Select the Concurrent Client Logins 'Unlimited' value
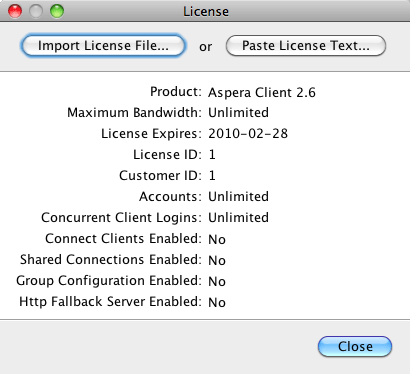The image size is (410, 374). pos(239,218)
